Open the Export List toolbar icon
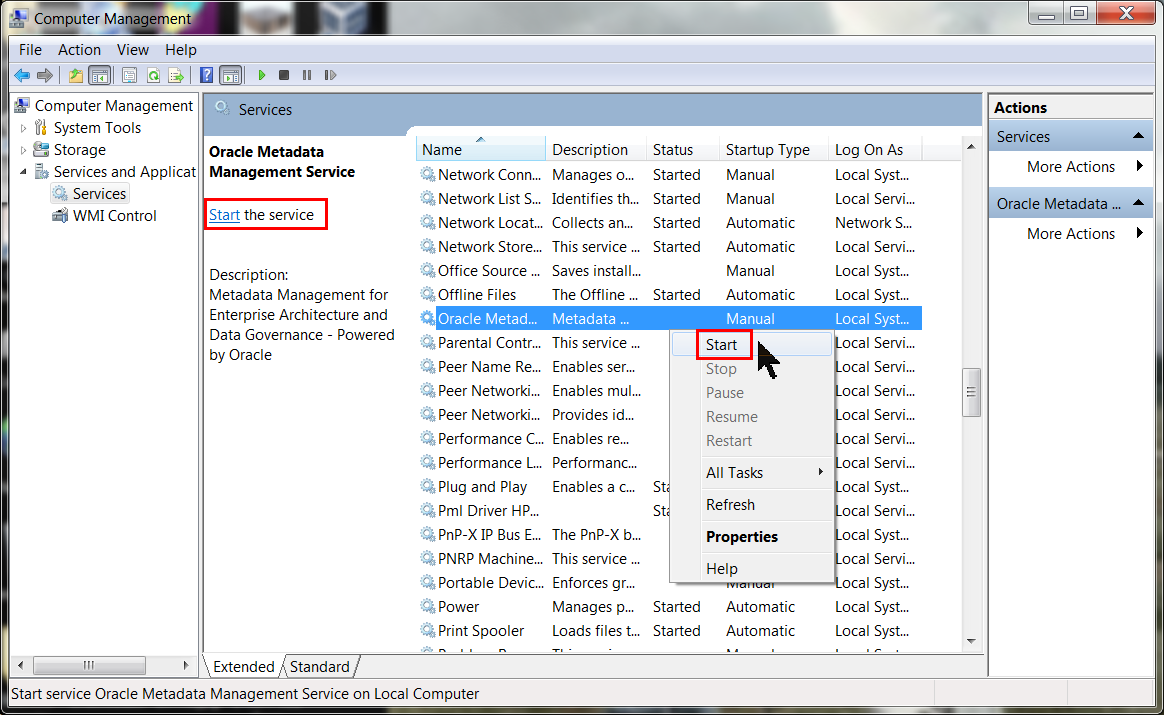Screen dimensions: 1164x715 [x=177, y=74]
